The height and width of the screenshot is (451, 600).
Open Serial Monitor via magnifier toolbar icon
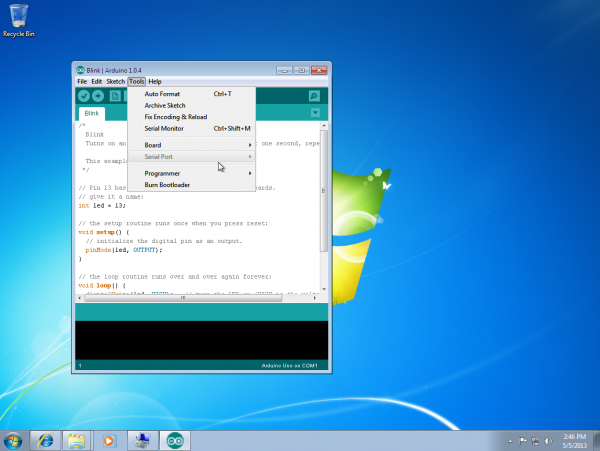(x=314, y=96)
